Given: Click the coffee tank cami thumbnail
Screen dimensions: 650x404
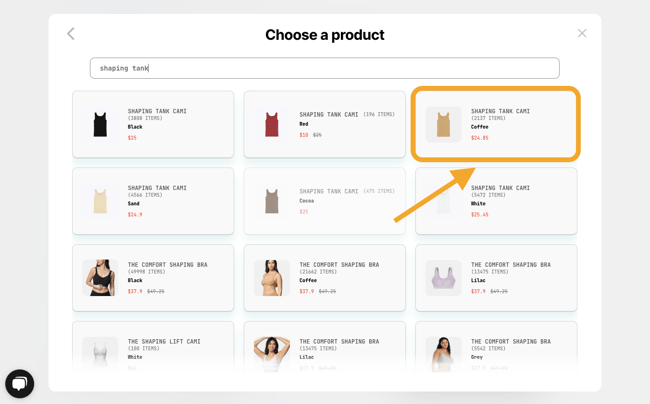Looking at the screenshot, I should [x=443, y=124].
